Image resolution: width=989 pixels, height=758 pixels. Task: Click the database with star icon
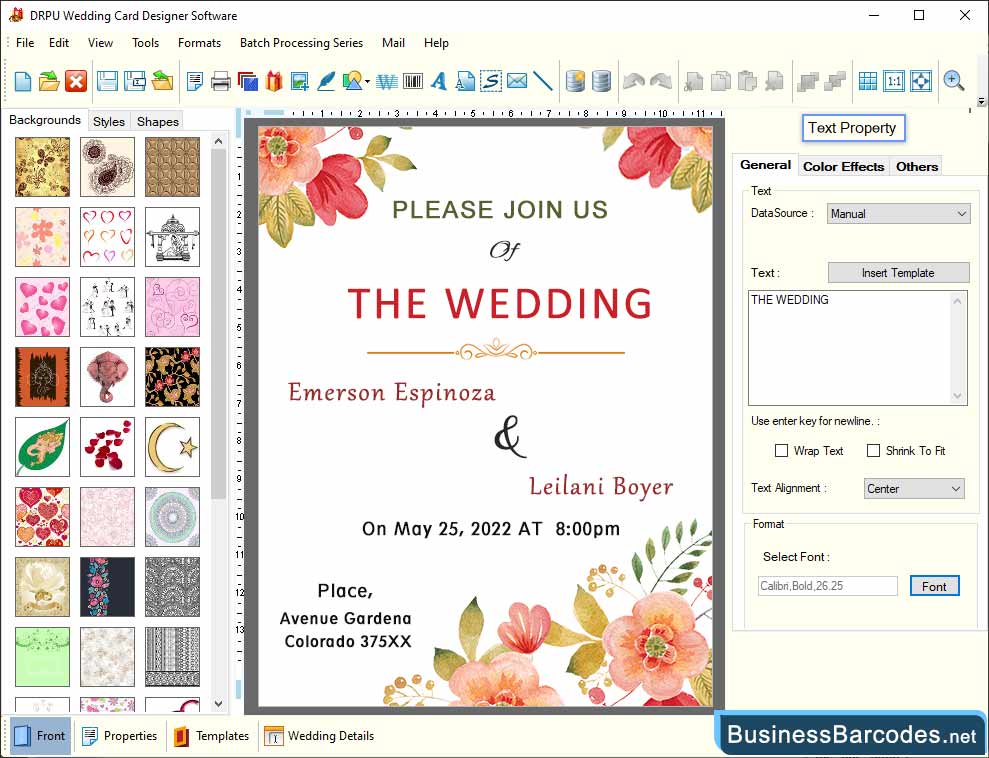[x=575, y=81]
